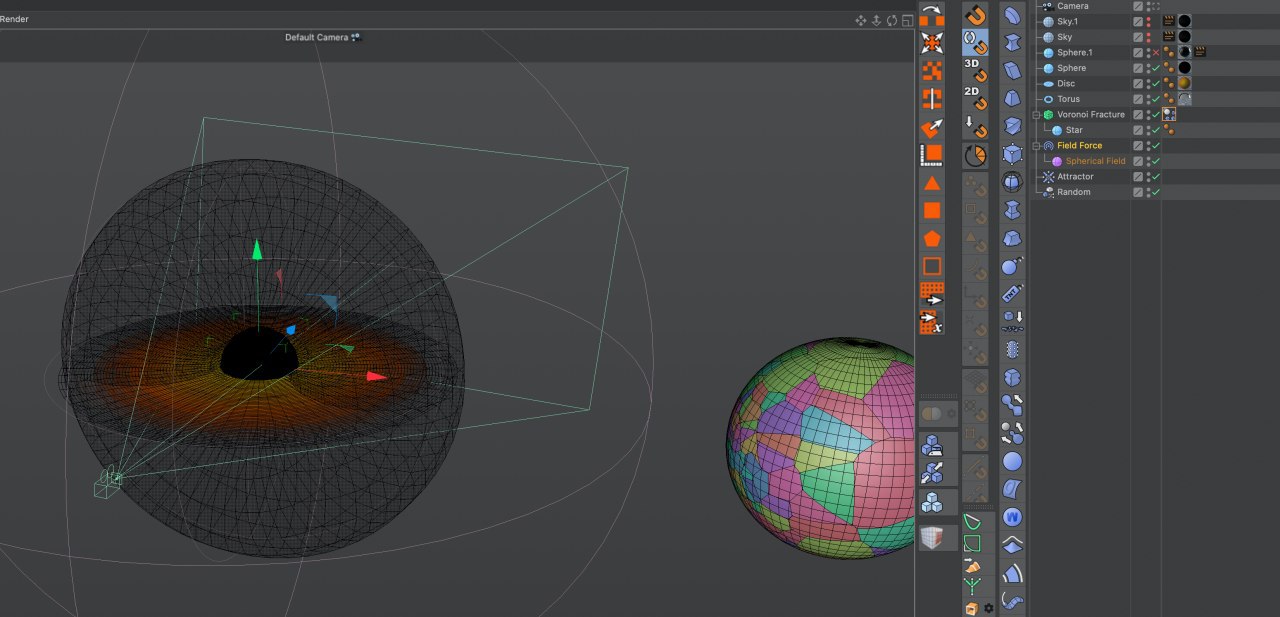1280x617 pixels.
Task: Click the Default Camera viewport label
Action: (x=317, y=37)
